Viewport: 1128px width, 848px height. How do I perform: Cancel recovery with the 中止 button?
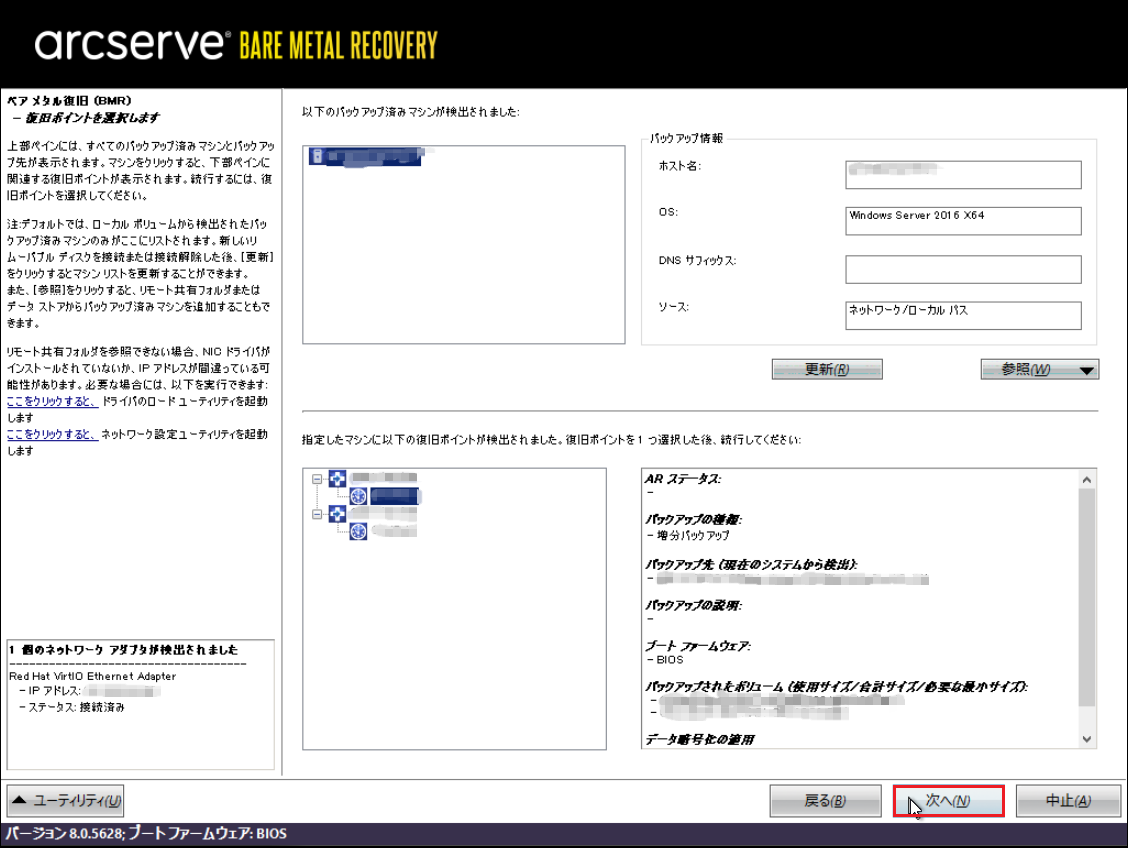tap(1068, 801)
